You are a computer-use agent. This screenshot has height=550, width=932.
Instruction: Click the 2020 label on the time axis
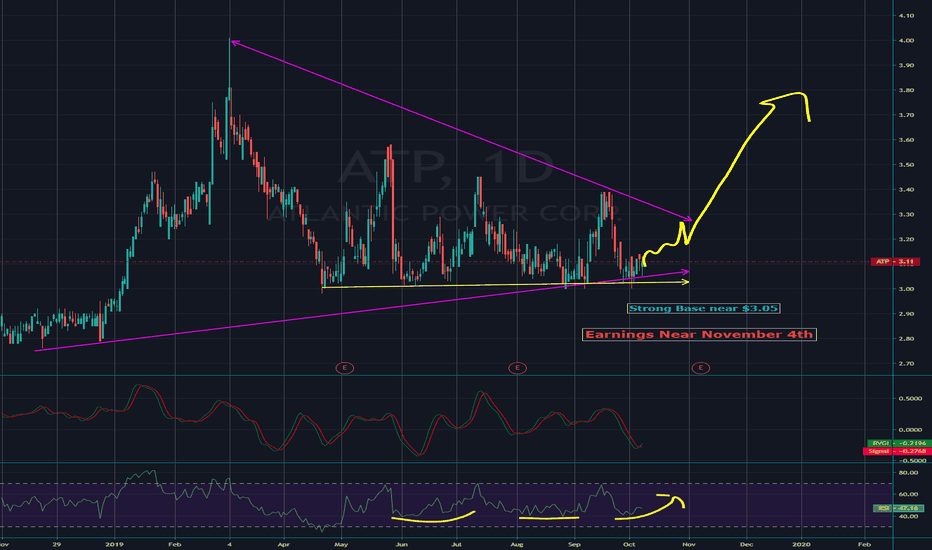801,544
